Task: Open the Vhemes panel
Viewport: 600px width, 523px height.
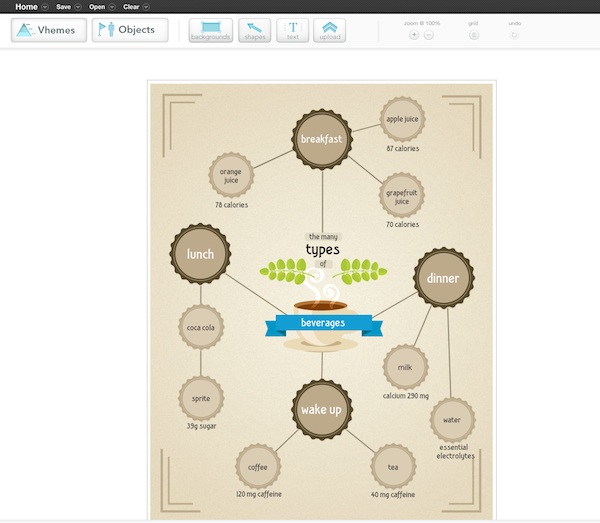Action: point(48,30)
